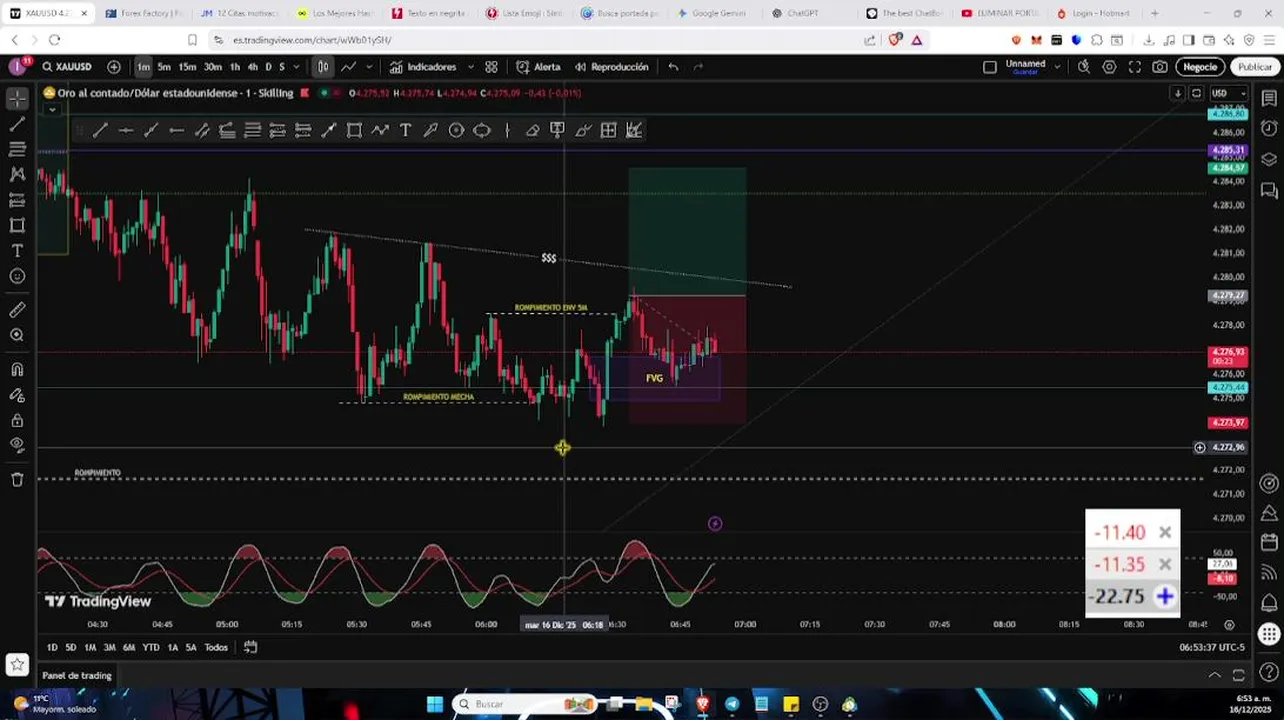Switch to the ChatGPT browser tab

(x=803, y=13)
